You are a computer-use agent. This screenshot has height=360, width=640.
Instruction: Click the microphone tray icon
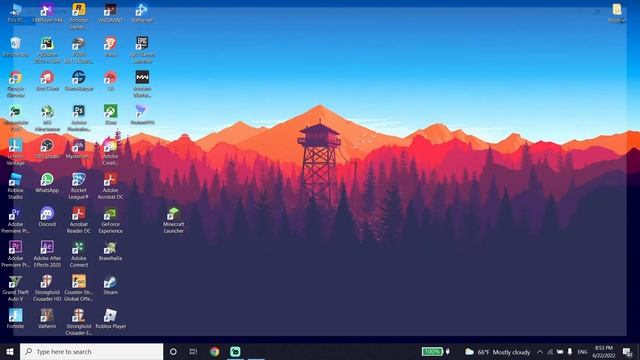coord(570,352)
